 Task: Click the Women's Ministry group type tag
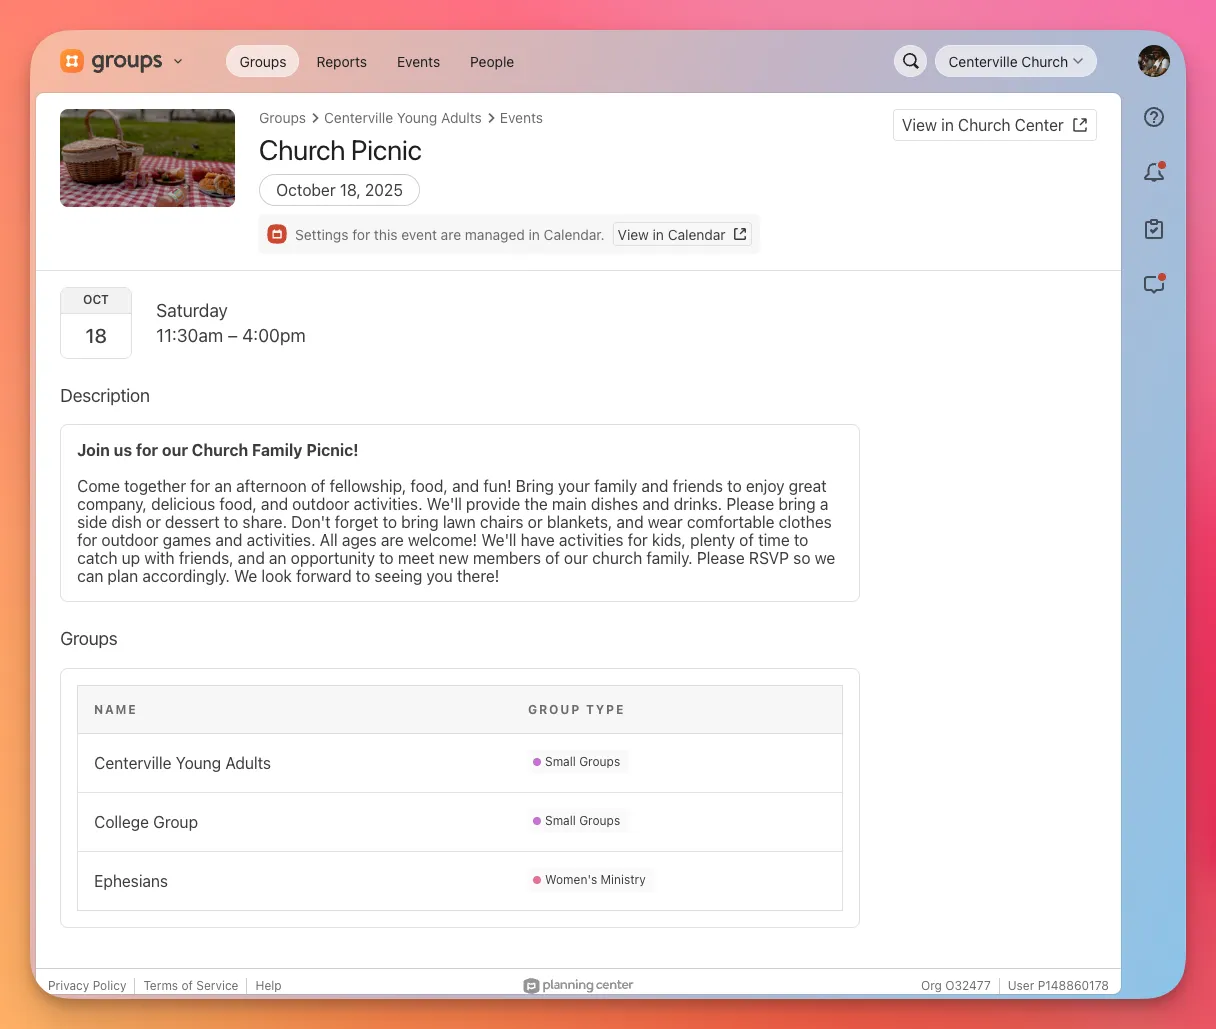590,880
